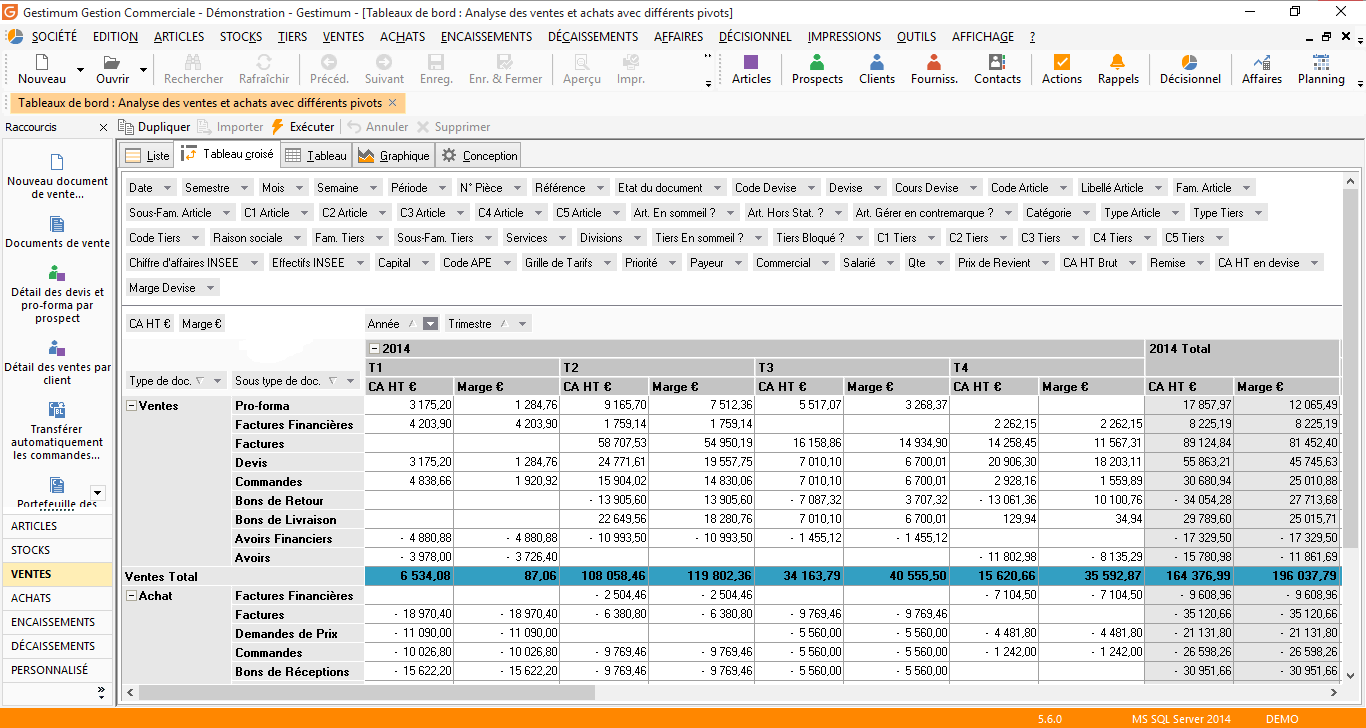Open the Marge Devise field dropdown
Screen dimensions: 1366x728
(210, 288)
